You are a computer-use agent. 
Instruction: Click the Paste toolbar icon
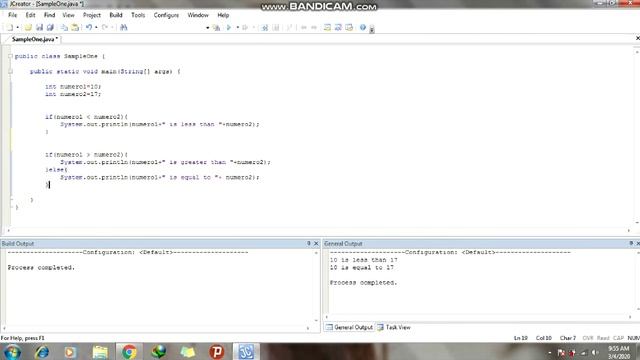75,27
